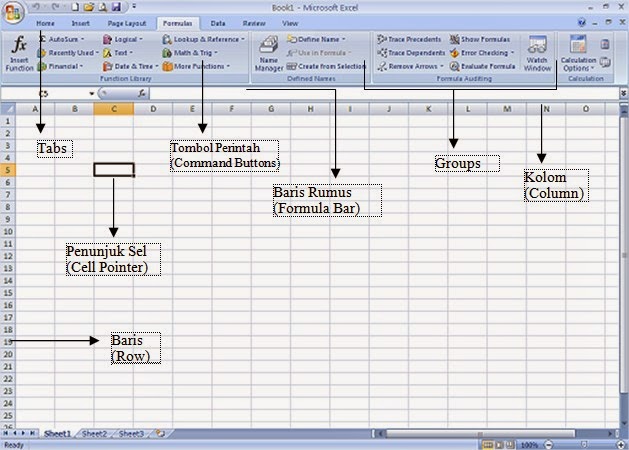
Task: Switch to Page Break Preview in status bar
Action: click(509, 445)
